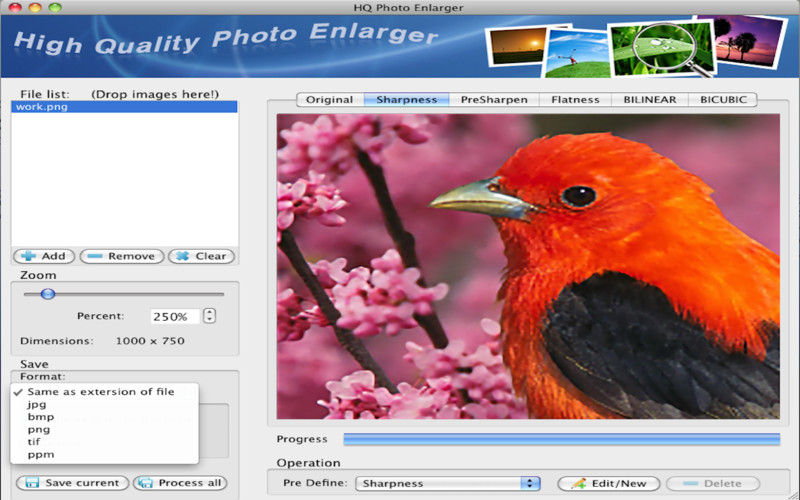
Task: Select jpg from the format menu
Action: [104, 404]
